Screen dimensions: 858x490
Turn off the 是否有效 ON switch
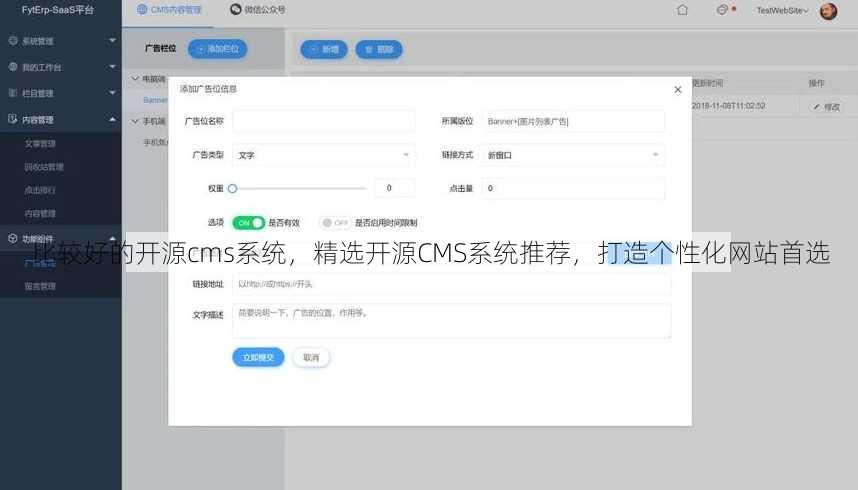pos(248,223)
